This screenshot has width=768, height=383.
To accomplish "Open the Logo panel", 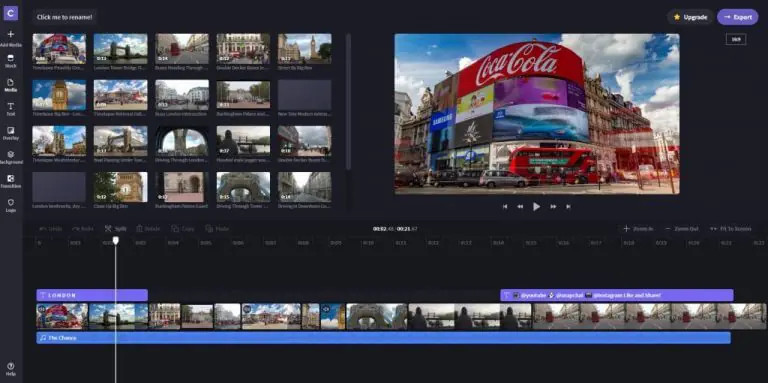I will (x=11, y=205).
